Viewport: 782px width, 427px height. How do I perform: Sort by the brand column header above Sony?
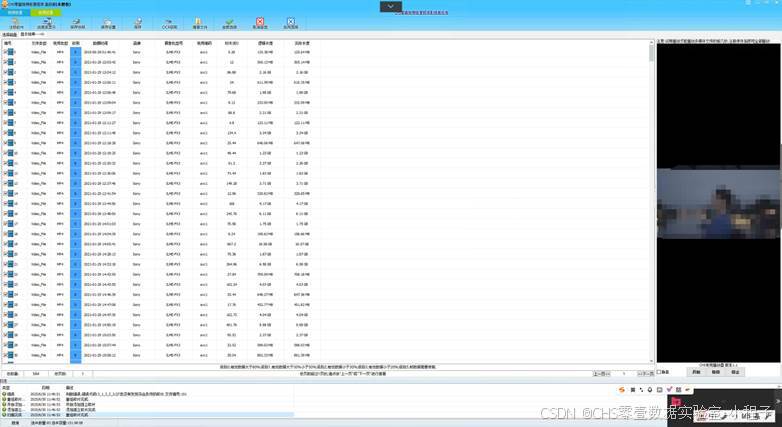pos(137,43)
